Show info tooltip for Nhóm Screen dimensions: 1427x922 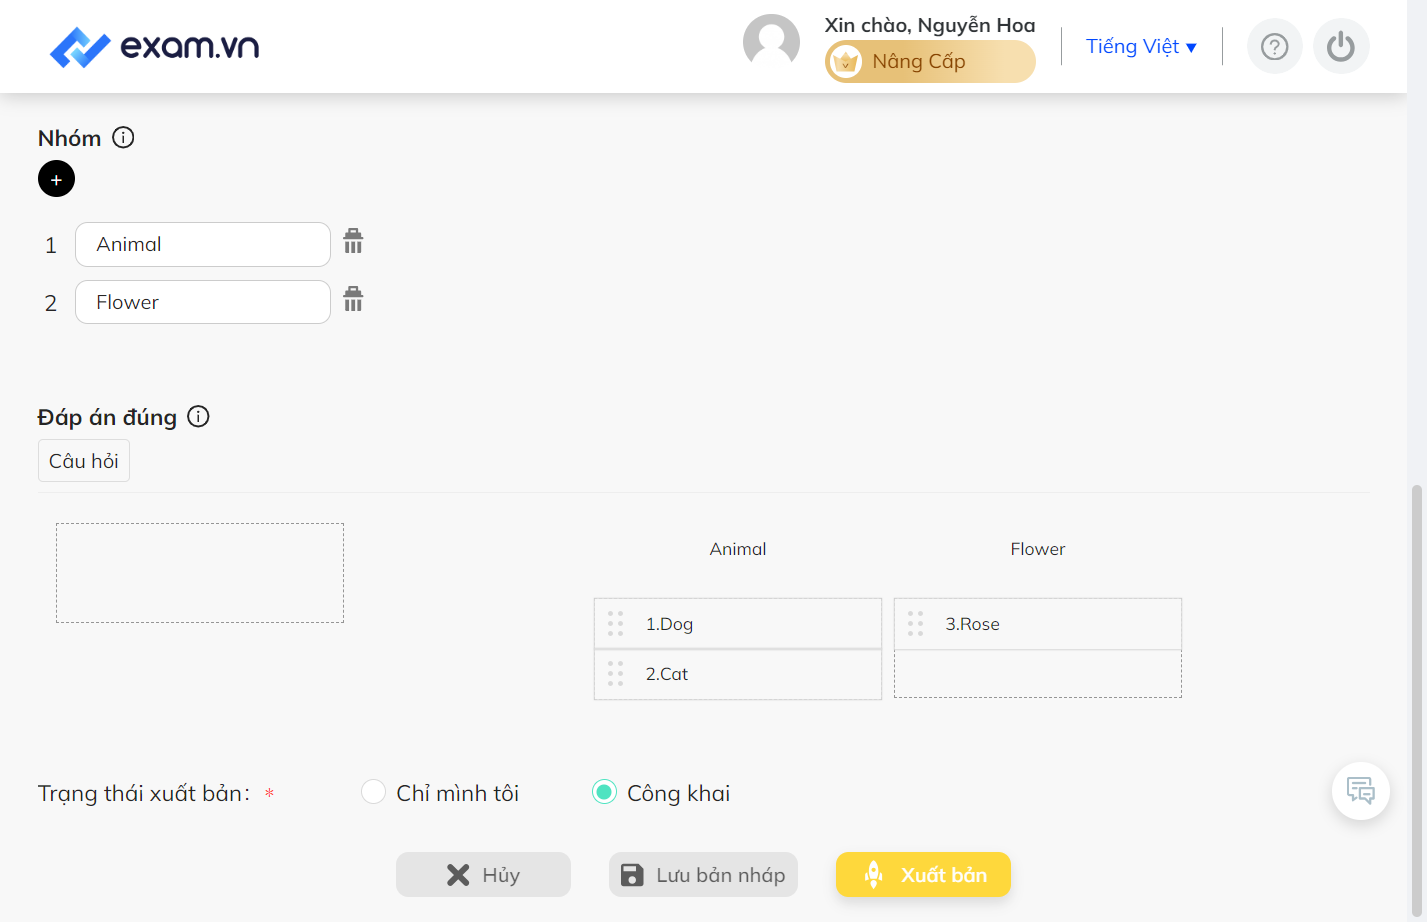pos(123,138)
